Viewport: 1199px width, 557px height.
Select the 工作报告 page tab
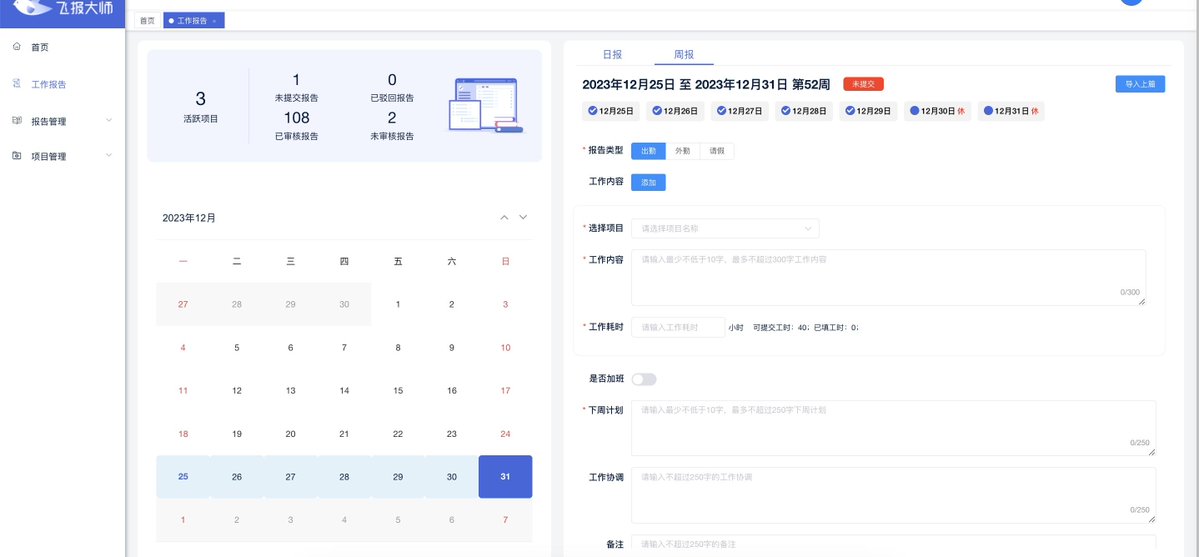192,21
